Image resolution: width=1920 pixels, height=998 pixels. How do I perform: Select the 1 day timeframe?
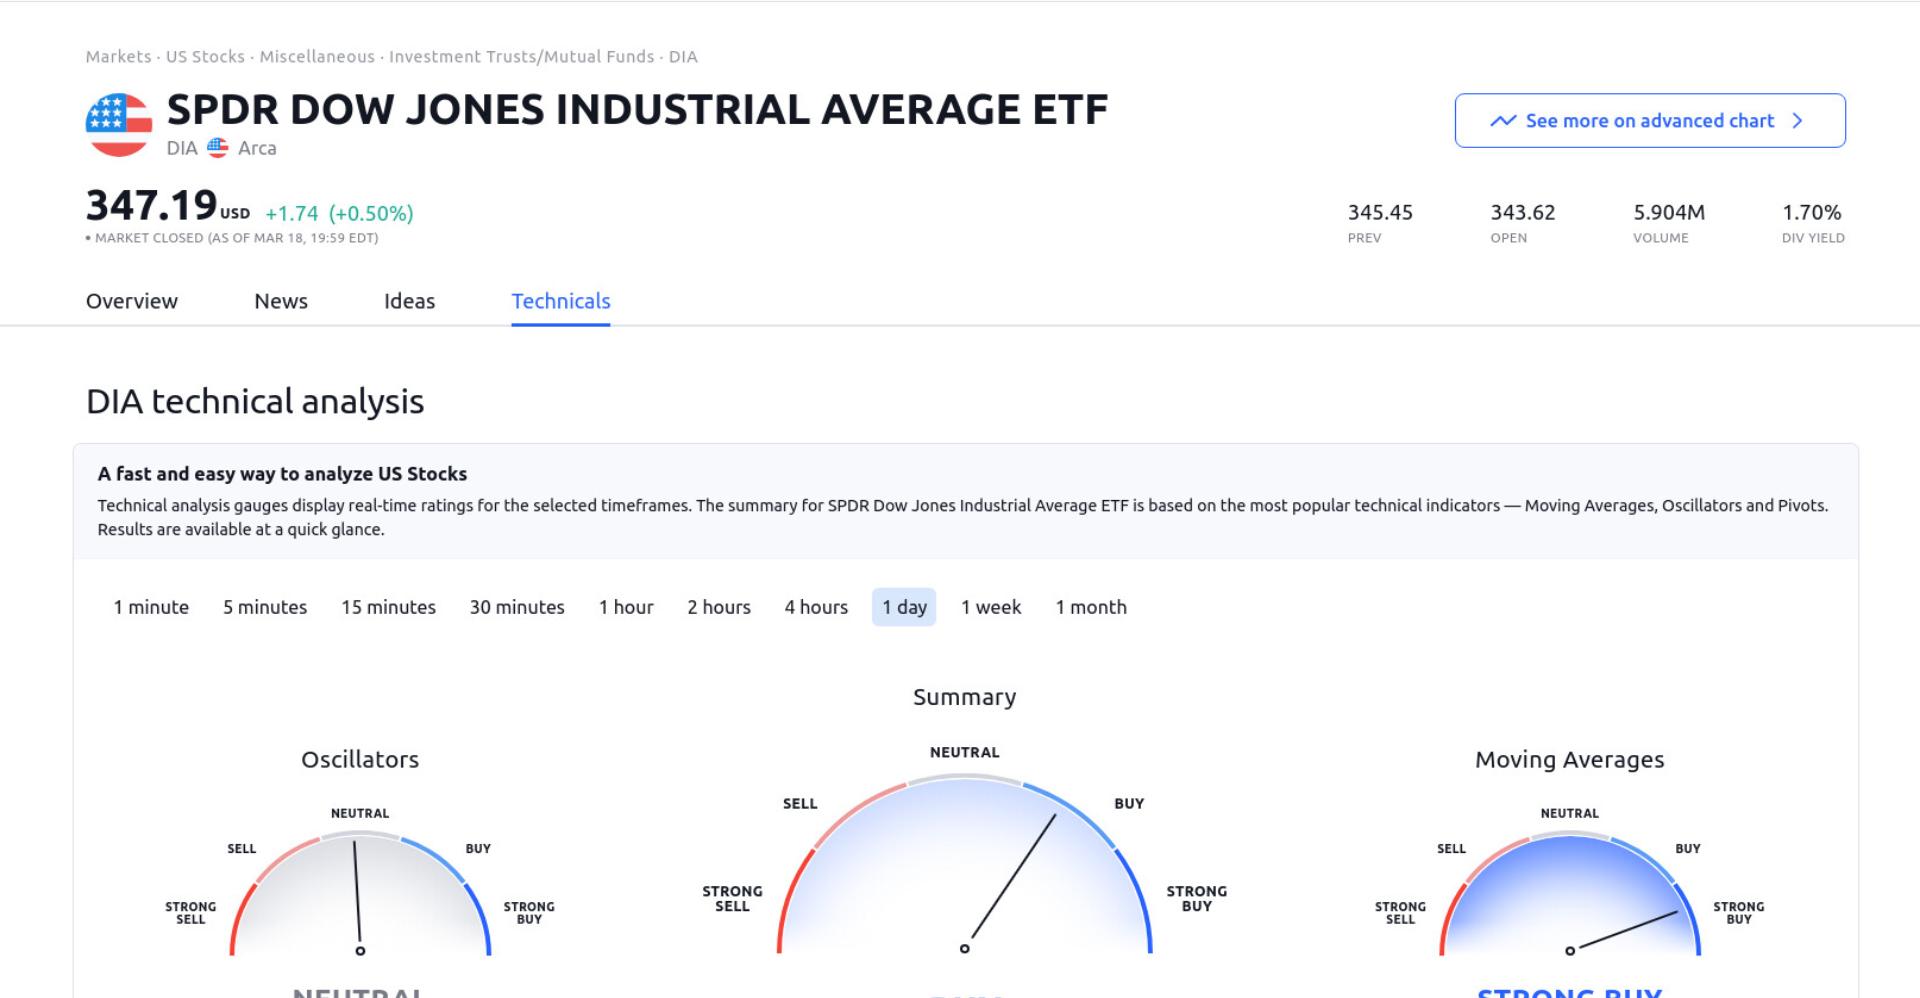904,607
